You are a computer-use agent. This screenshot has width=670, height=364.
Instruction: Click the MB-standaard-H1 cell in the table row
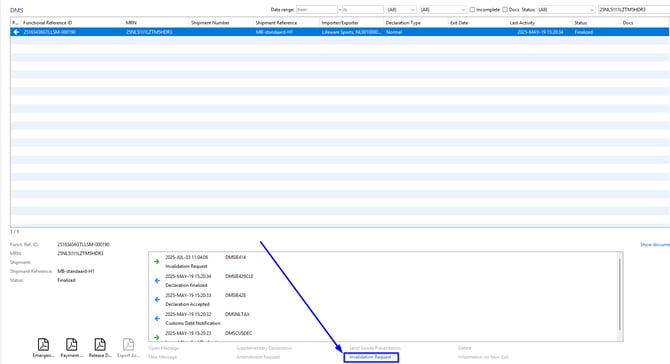(274, 32)
